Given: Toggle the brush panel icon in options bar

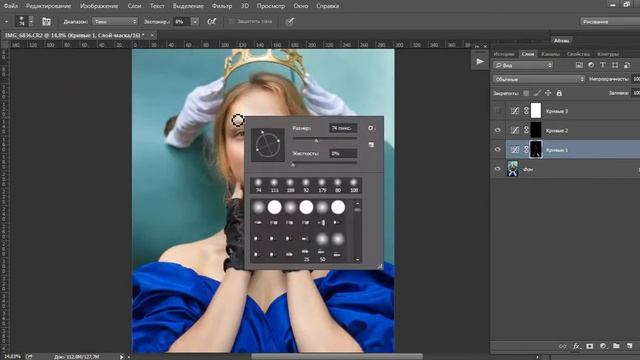Looking at the screenshot, I should pos(47,22).
